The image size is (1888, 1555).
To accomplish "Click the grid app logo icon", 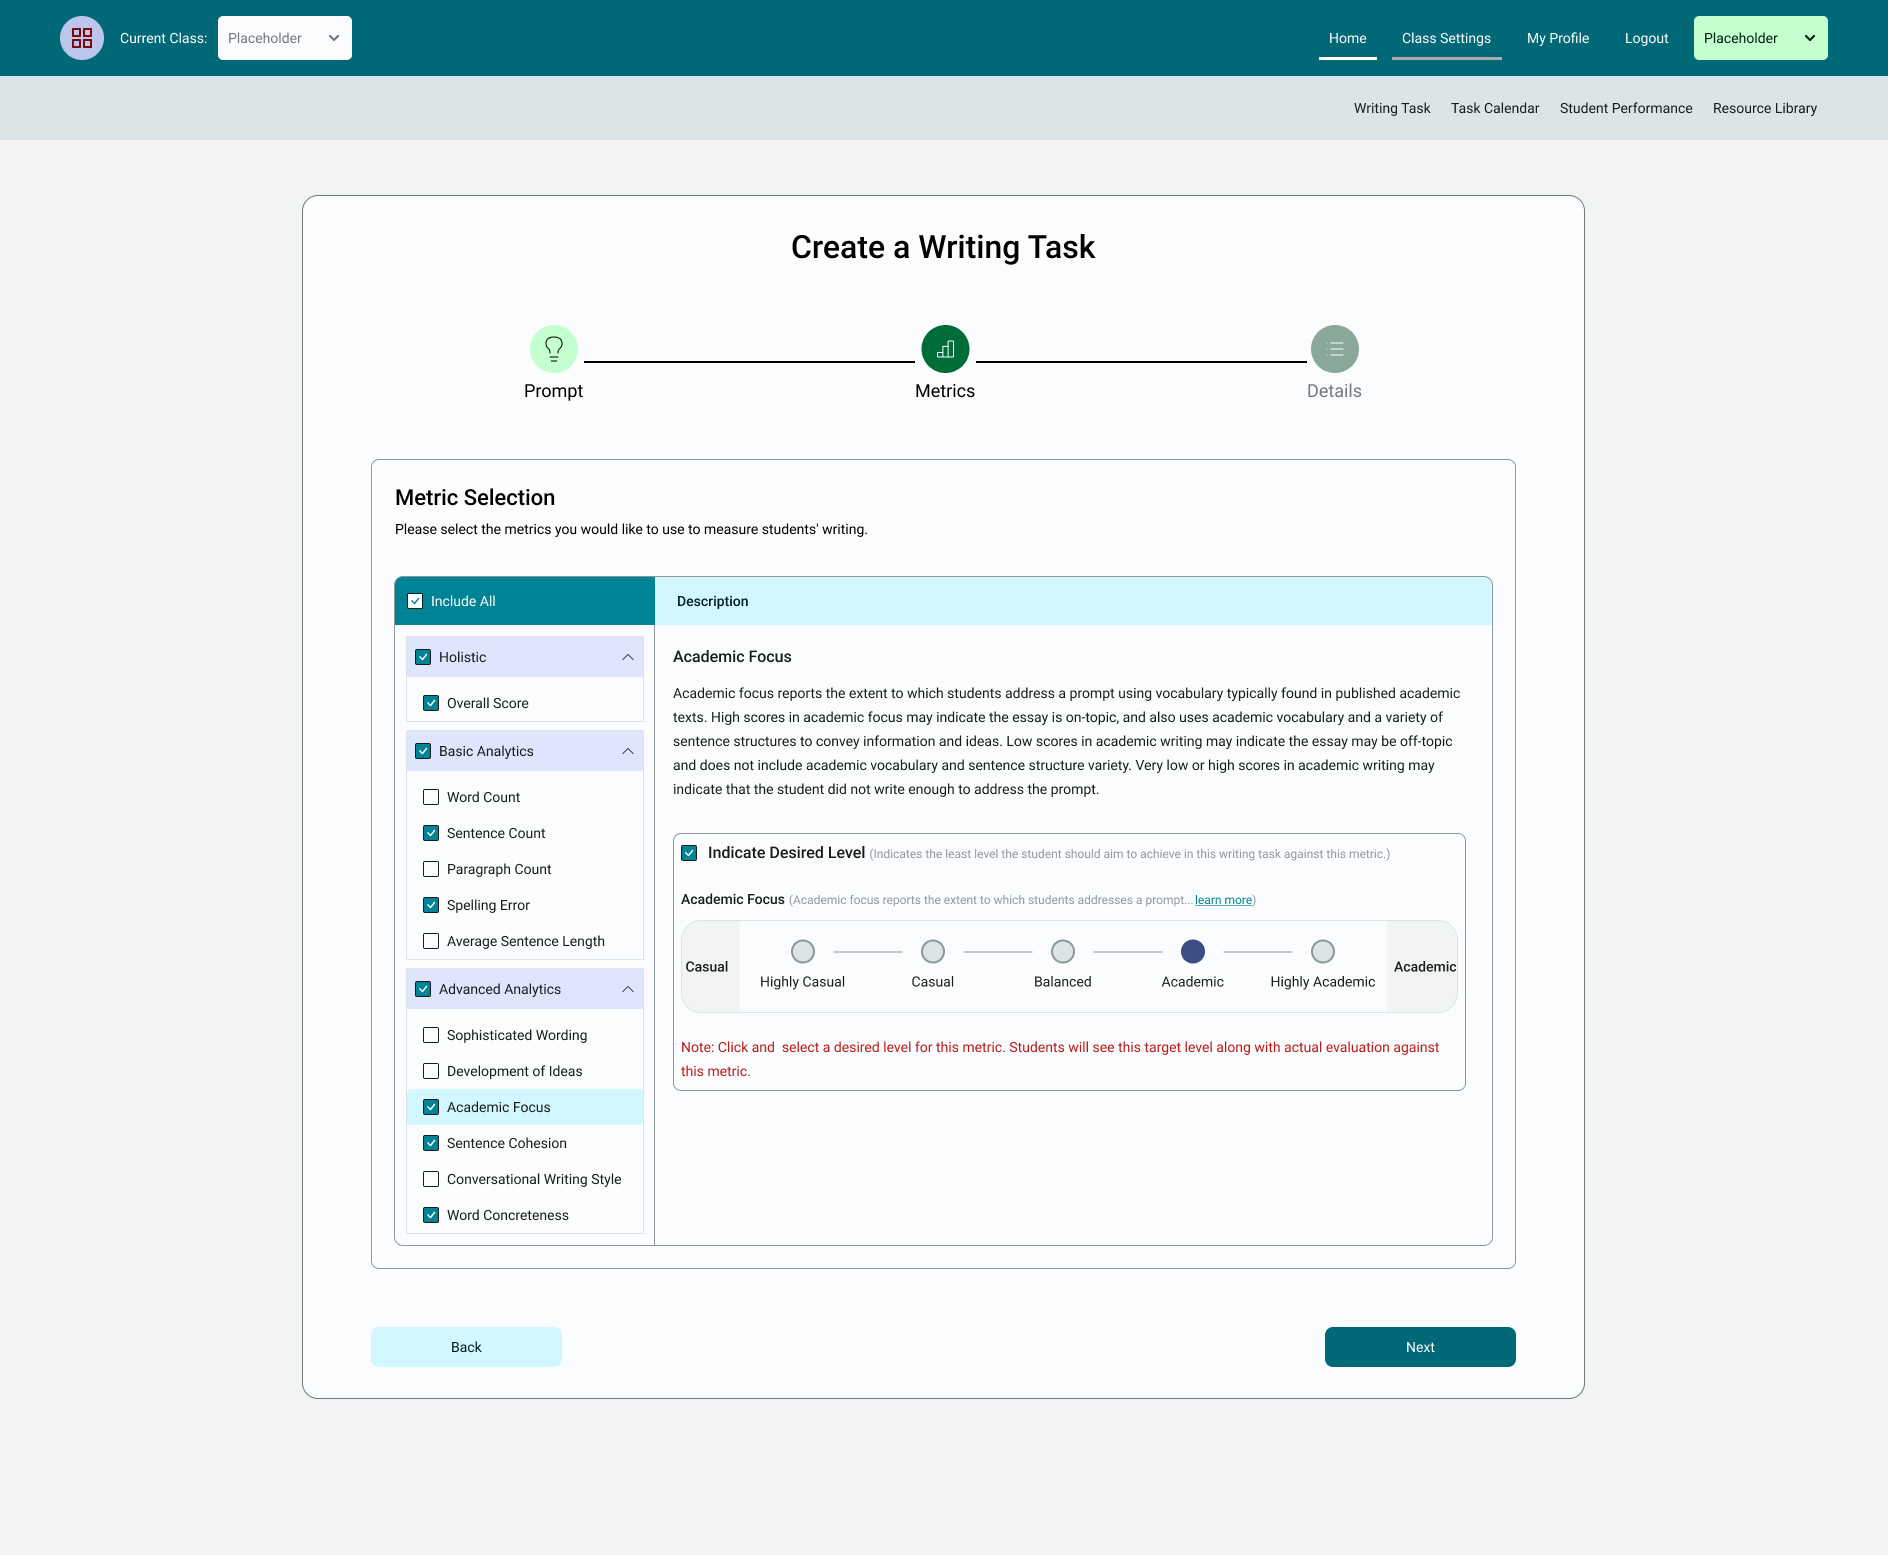I will 82,38.
